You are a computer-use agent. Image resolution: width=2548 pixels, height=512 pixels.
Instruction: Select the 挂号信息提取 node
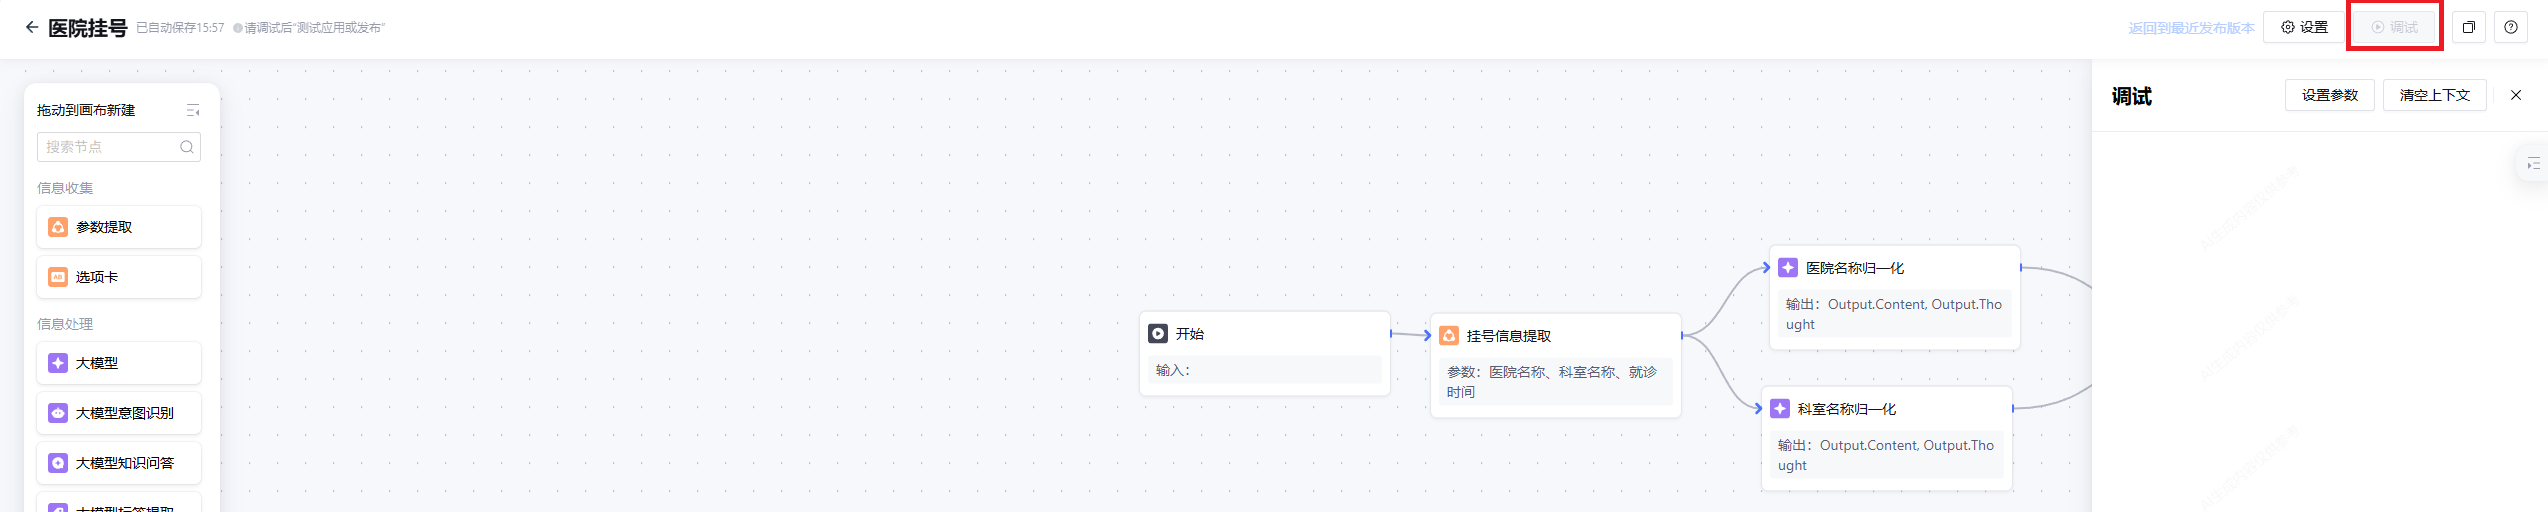point(1554,336)
